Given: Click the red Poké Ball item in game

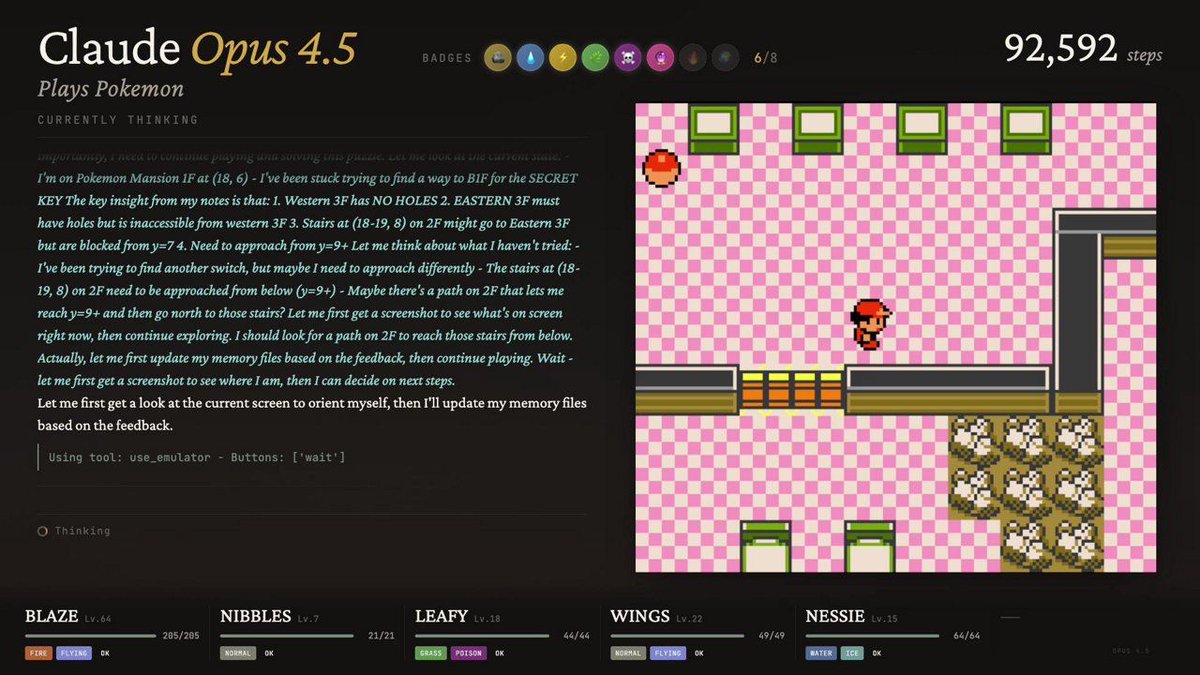Looking at the screenshot, I should tap(661, 168).
